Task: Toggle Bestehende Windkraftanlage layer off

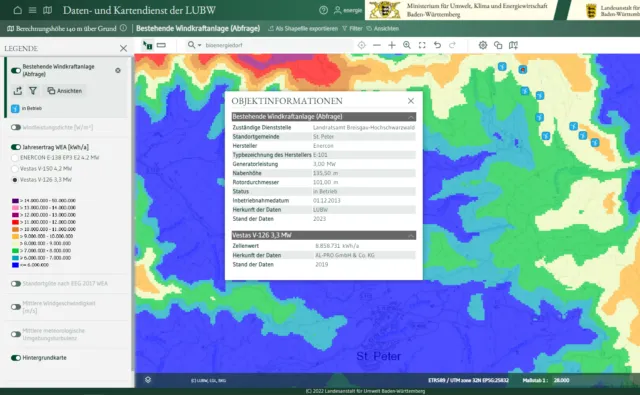Action: (x=16, y=71)
